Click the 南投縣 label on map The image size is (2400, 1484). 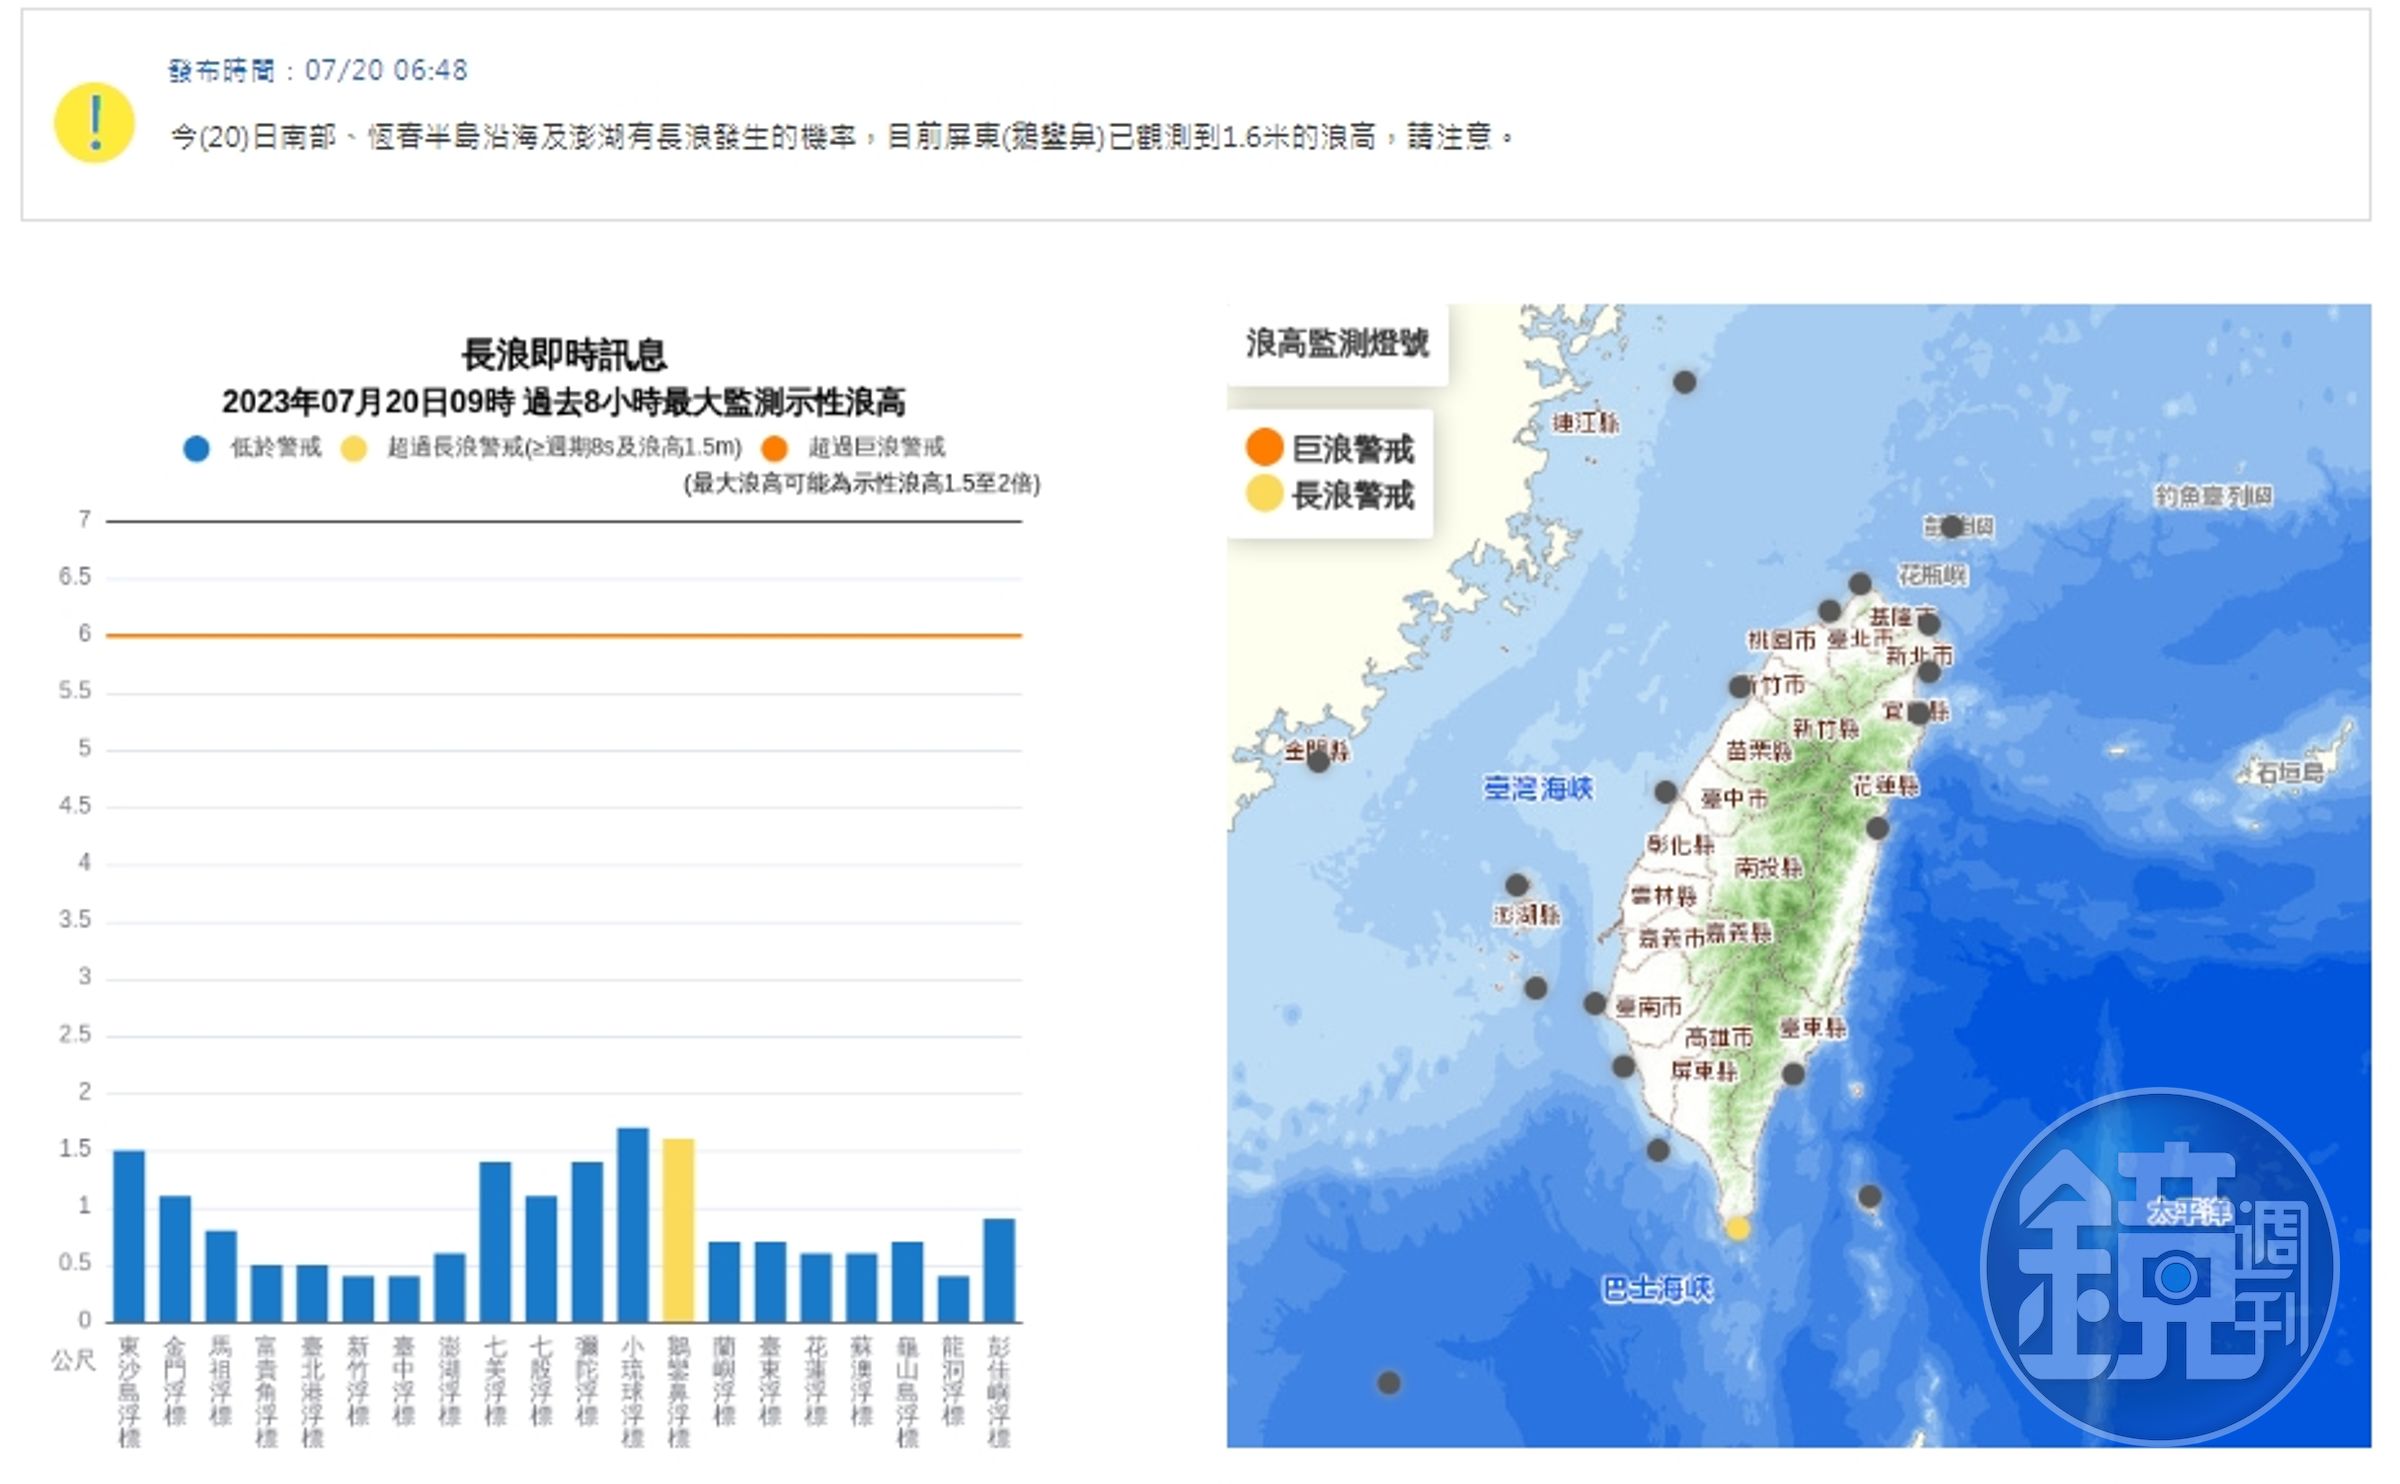point(1768,867)
